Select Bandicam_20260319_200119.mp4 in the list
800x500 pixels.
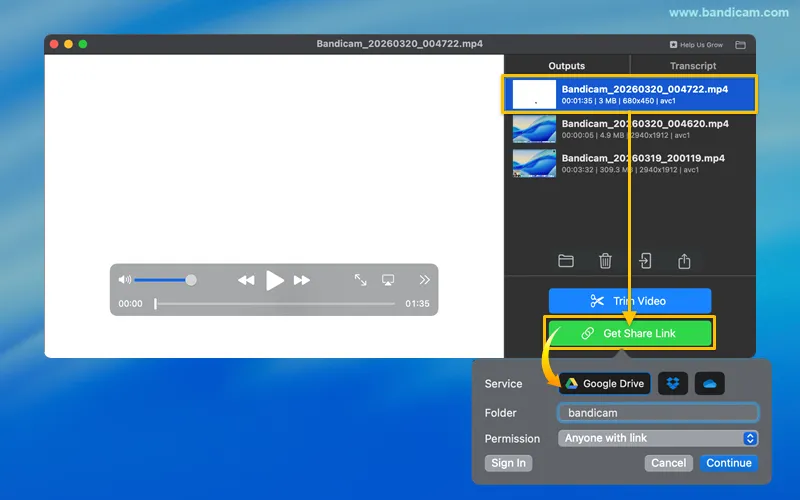pos(630,163)
